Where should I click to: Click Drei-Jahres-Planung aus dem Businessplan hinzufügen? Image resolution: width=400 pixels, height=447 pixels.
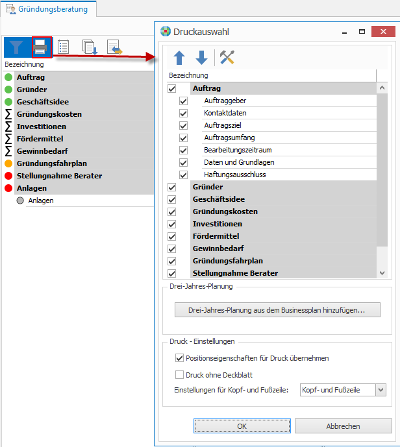click(x=277, y=310)
